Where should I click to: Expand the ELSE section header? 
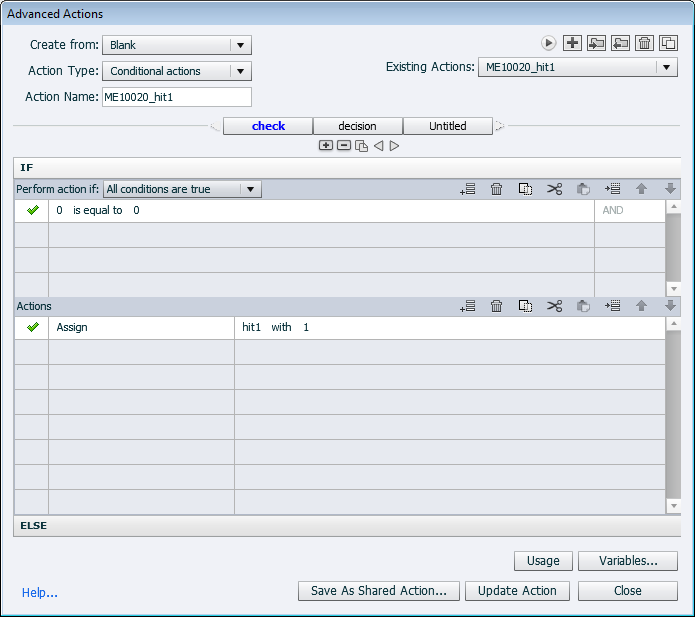[347, 526]
